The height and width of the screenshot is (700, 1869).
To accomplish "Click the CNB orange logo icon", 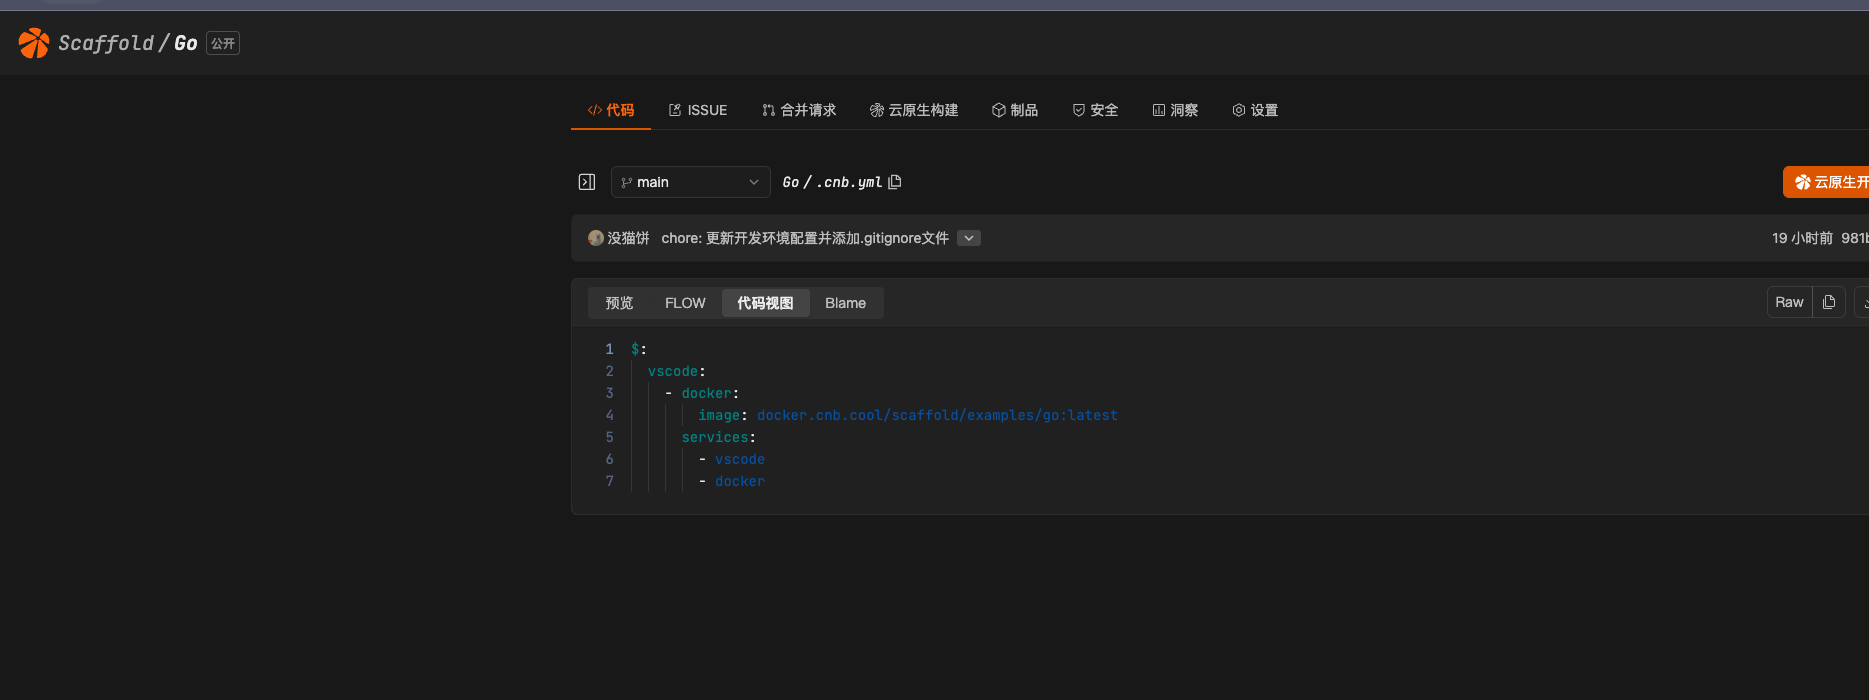I will pos(34,43).
